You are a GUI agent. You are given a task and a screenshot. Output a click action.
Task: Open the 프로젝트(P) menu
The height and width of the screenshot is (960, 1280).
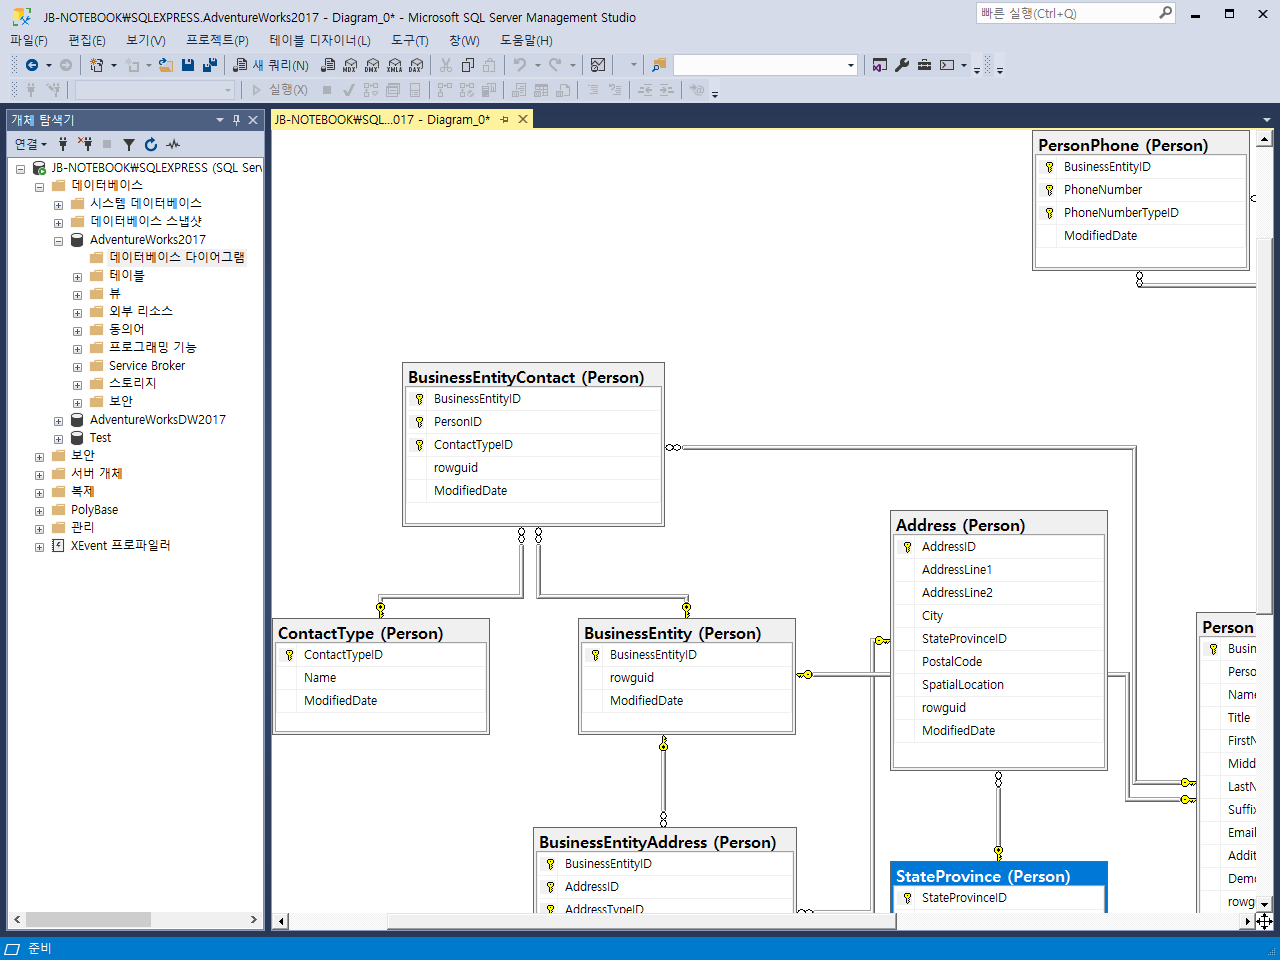217,40
